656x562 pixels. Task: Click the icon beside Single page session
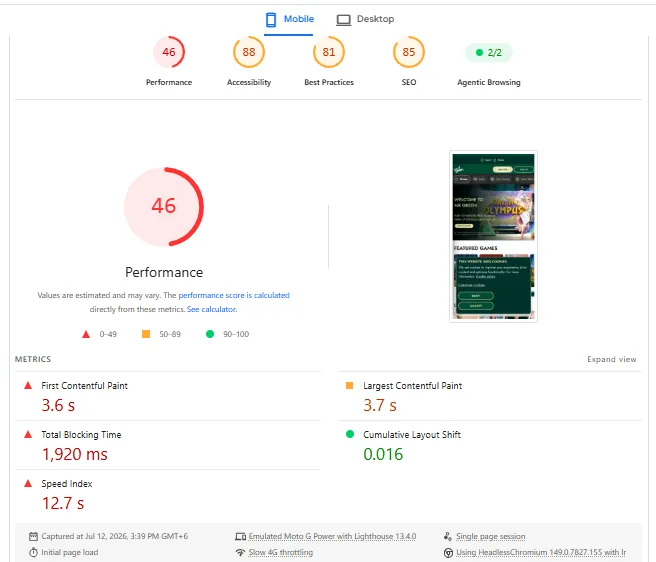448,536
